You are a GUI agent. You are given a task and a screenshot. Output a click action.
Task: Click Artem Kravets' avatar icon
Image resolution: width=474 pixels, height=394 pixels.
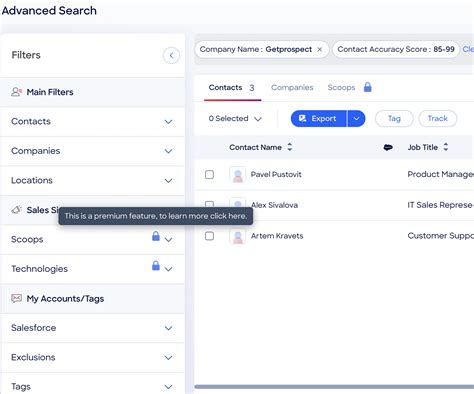point(238,236)
